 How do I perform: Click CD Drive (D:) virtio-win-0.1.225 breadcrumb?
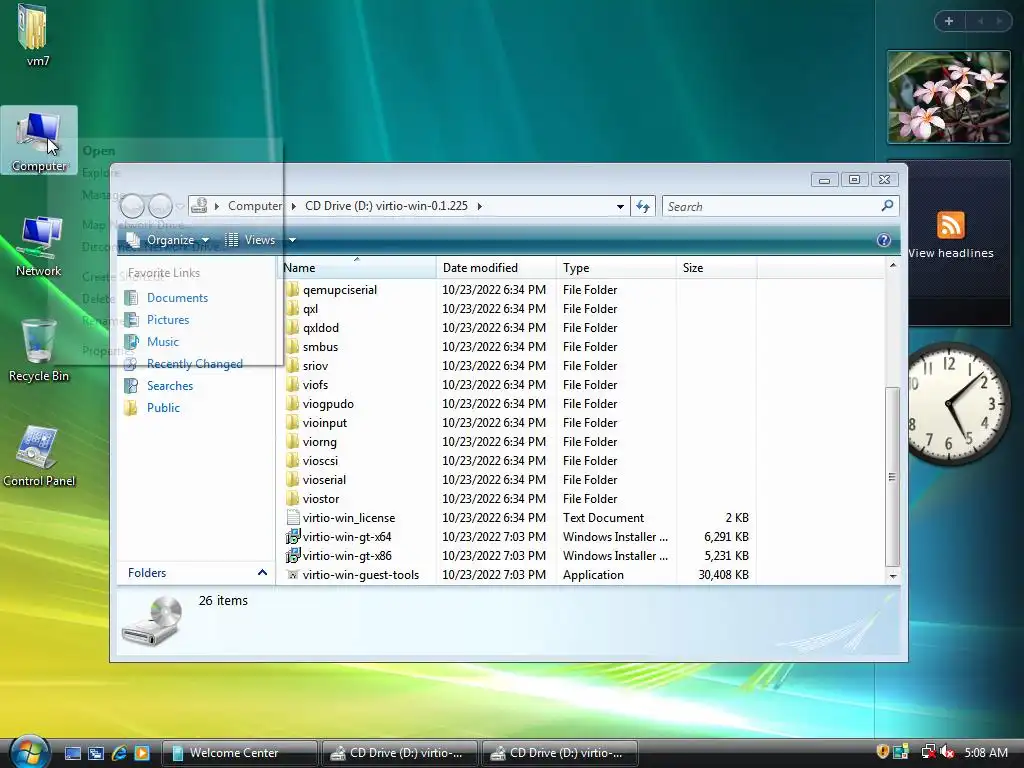[x=386, y=206]
